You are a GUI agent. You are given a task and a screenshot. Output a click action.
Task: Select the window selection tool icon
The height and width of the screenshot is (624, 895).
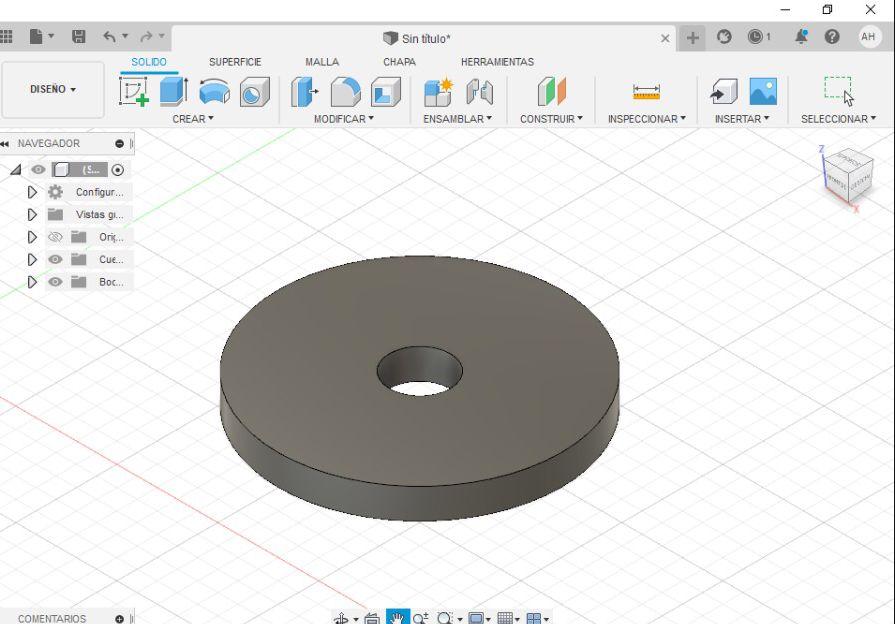point(838,91)
